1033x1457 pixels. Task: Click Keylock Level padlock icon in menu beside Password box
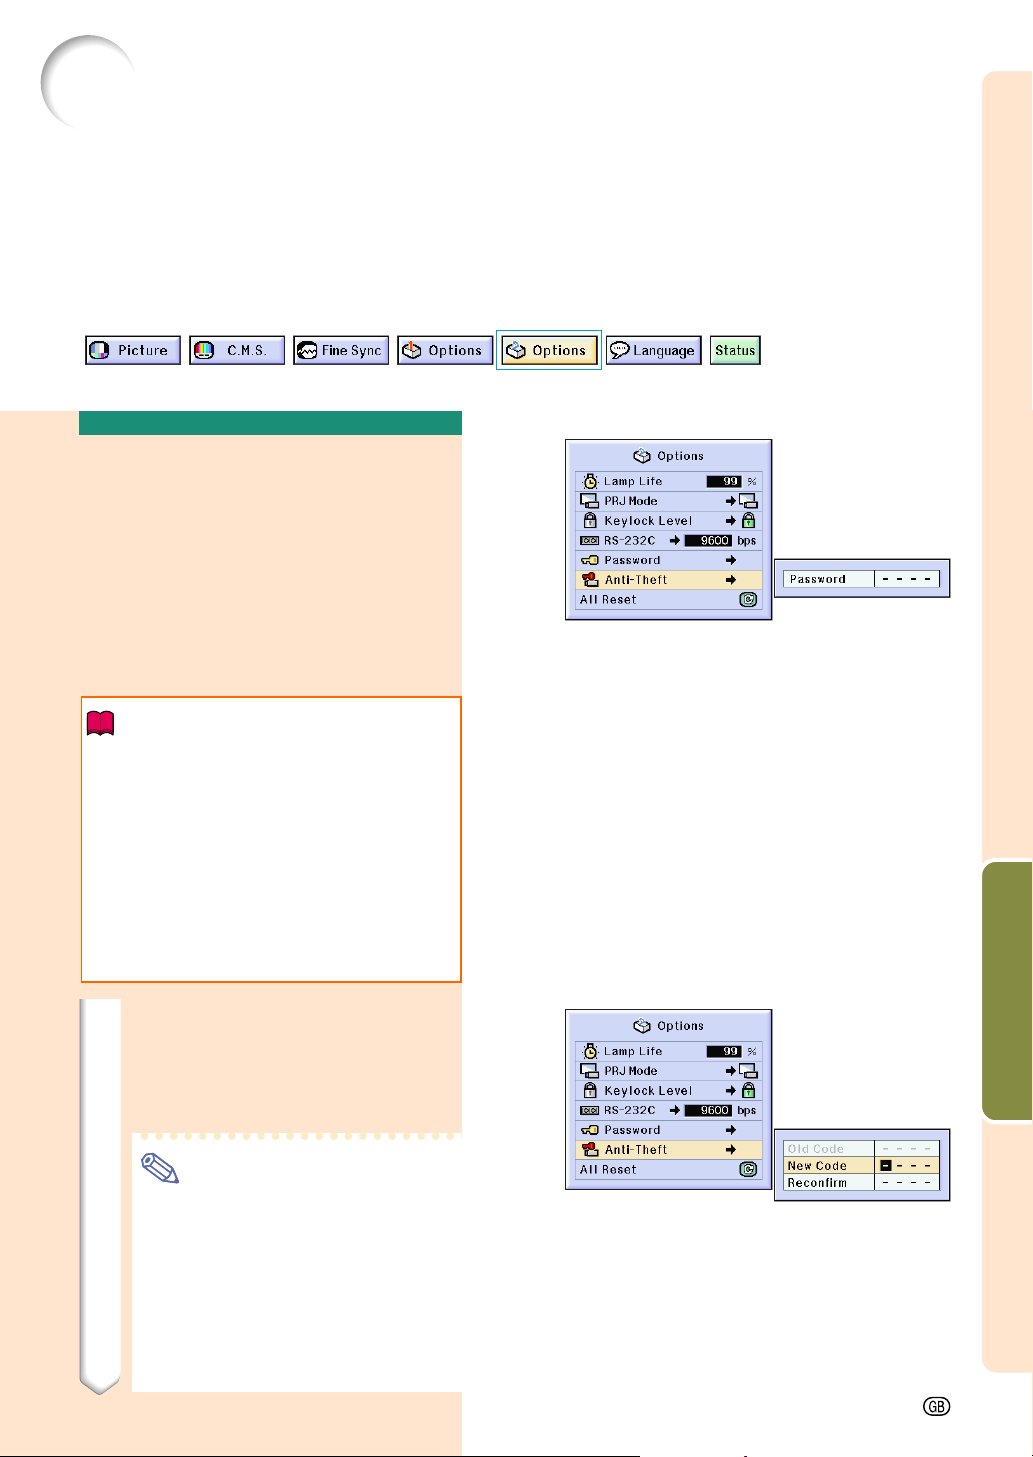590,520
